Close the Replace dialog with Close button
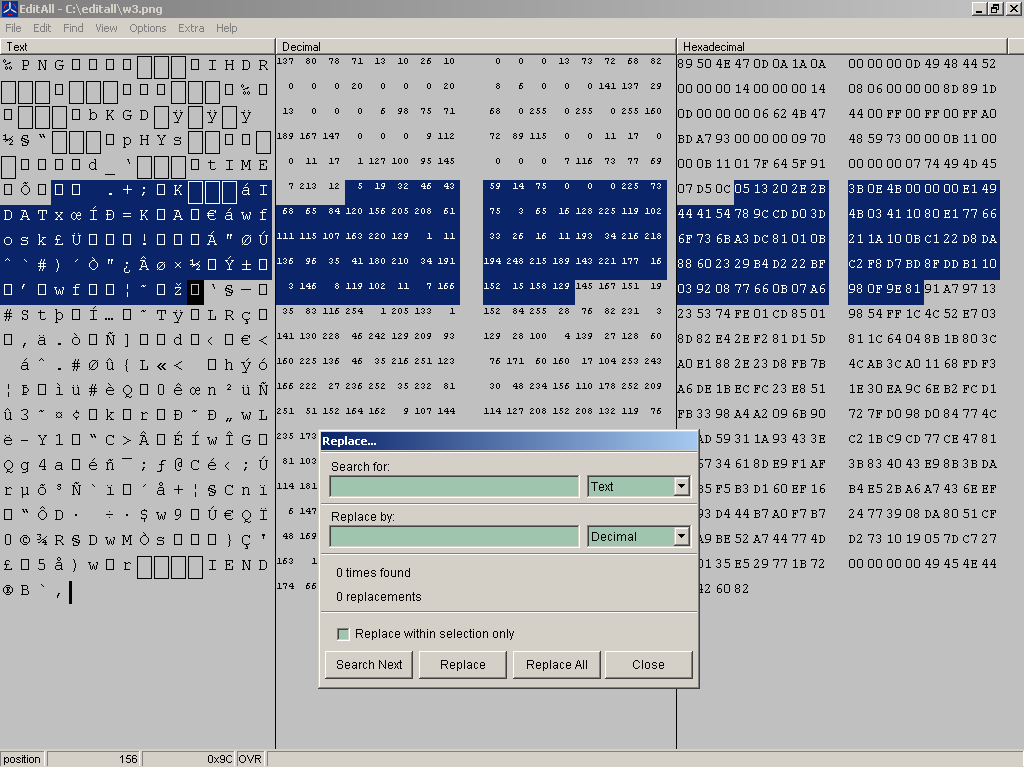 [x=648, y=664]
